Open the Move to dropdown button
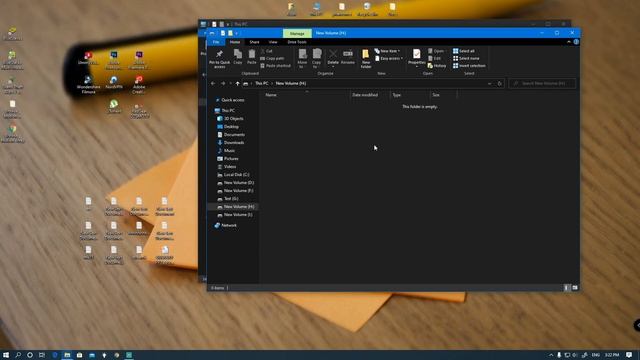The width and height of the screenshot is (640, 360). point(302,58)
